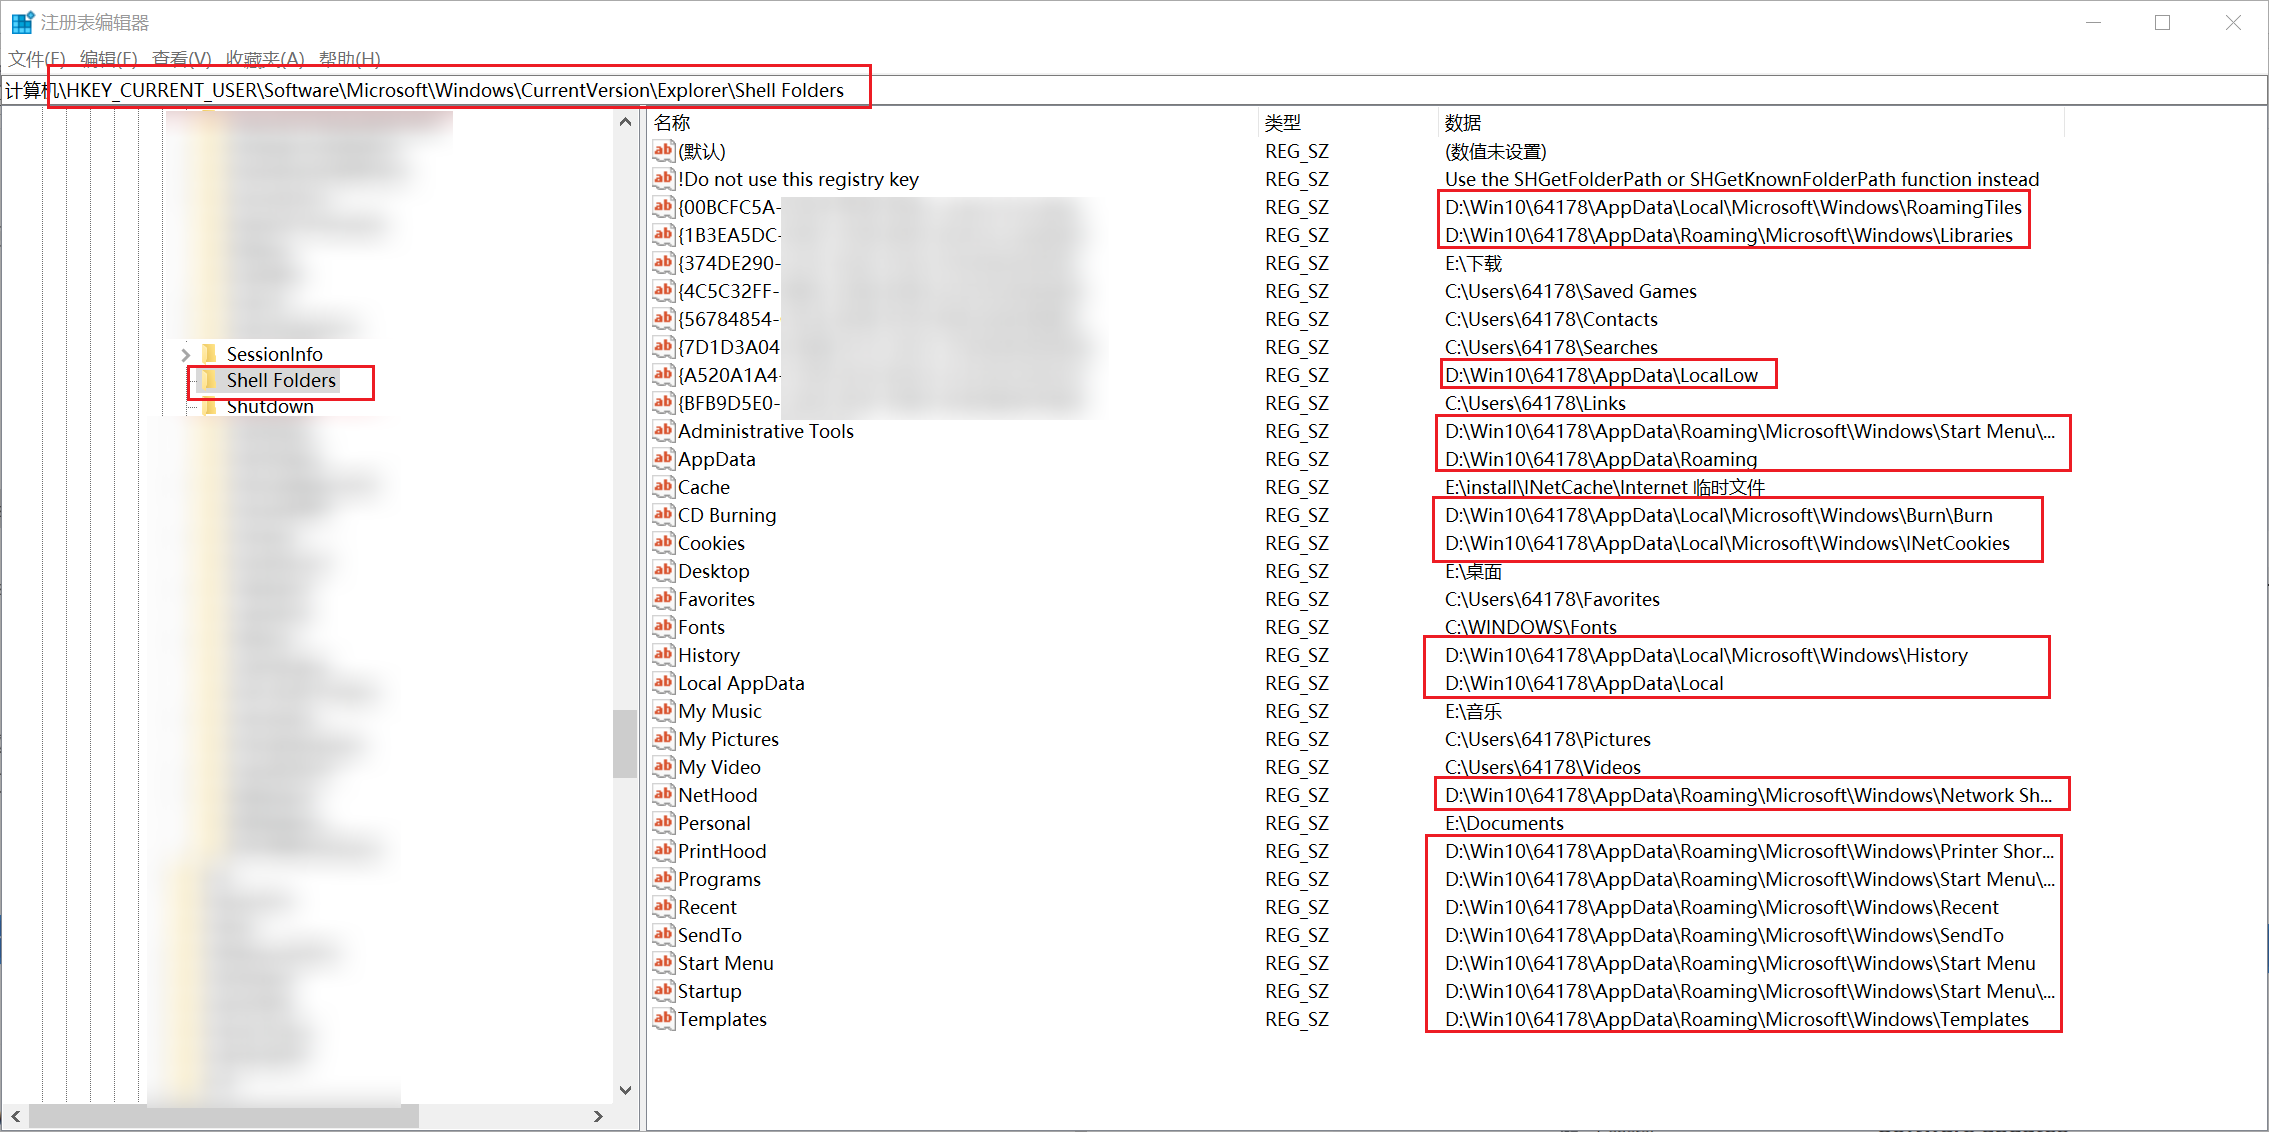Click the horizontal scrollbar thumb of the tree
Image resolution: width=2269 pixels, height=1132 pixels.
[x=222, y=1116]
